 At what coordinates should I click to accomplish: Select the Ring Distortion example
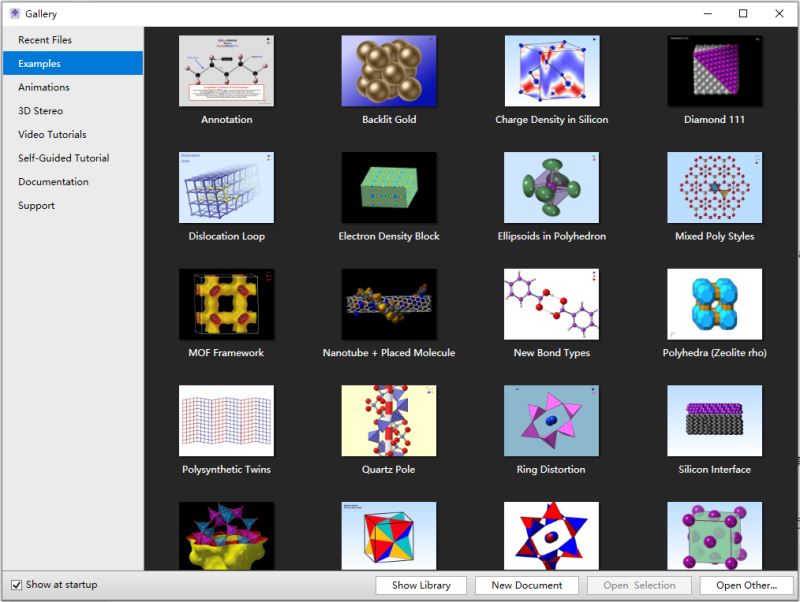click(x=551, y=422)
